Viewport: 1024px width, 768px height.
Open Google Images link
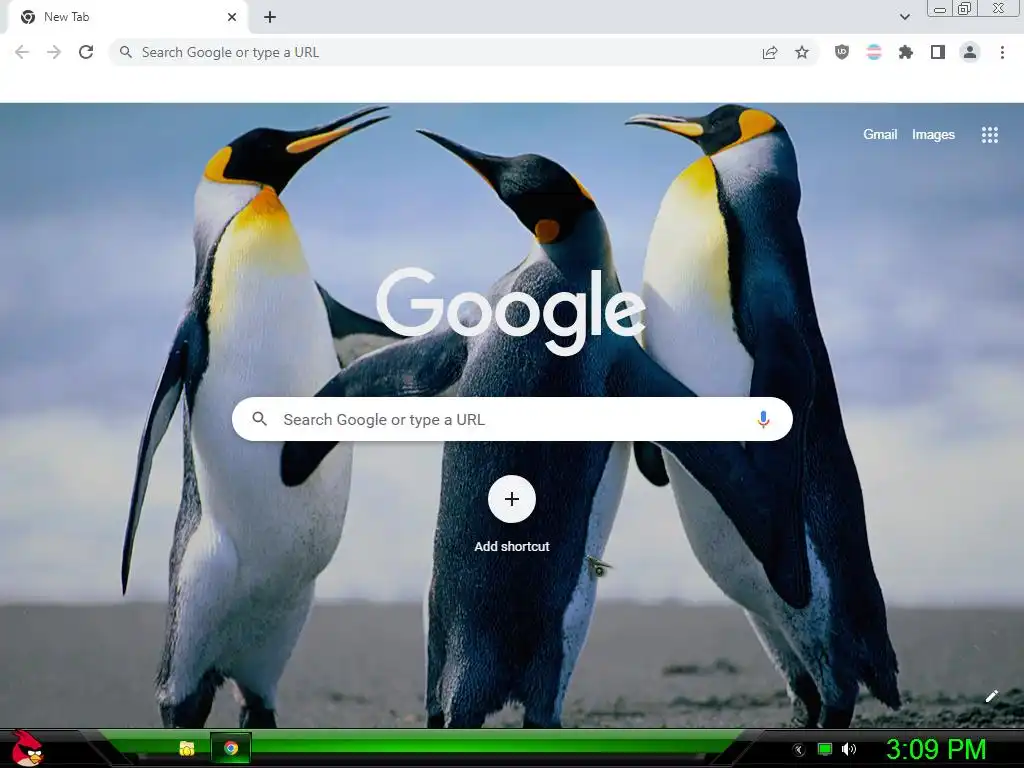point(933,135)
